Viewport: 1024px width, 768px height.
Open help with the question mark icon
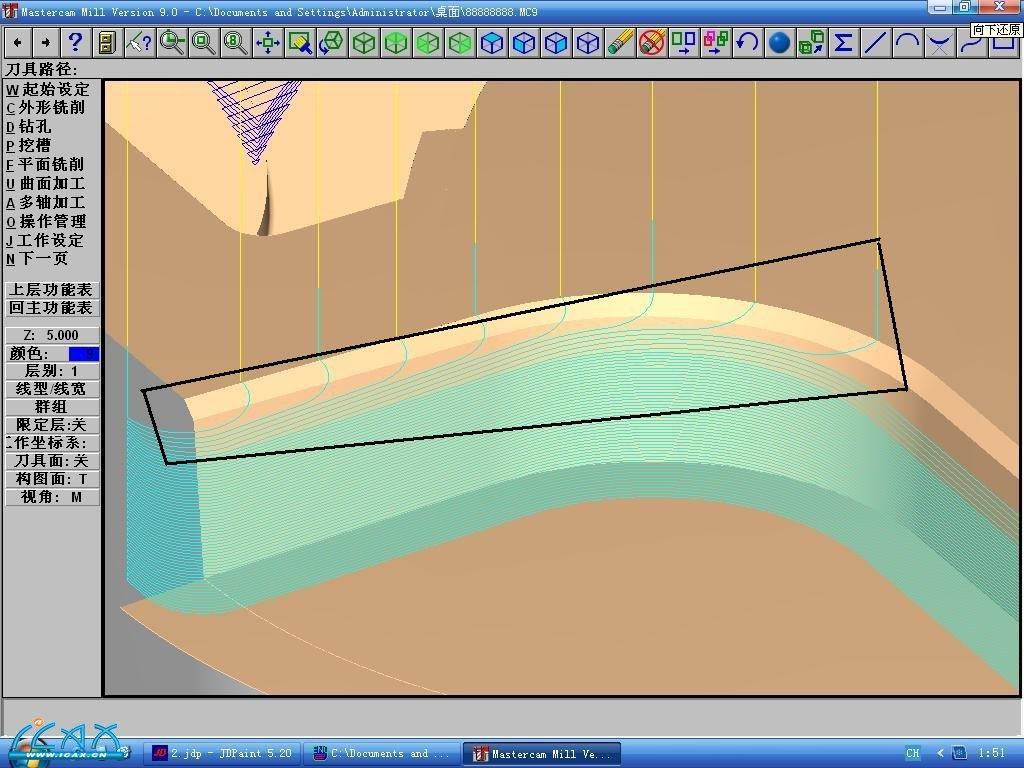coord(75,43)
